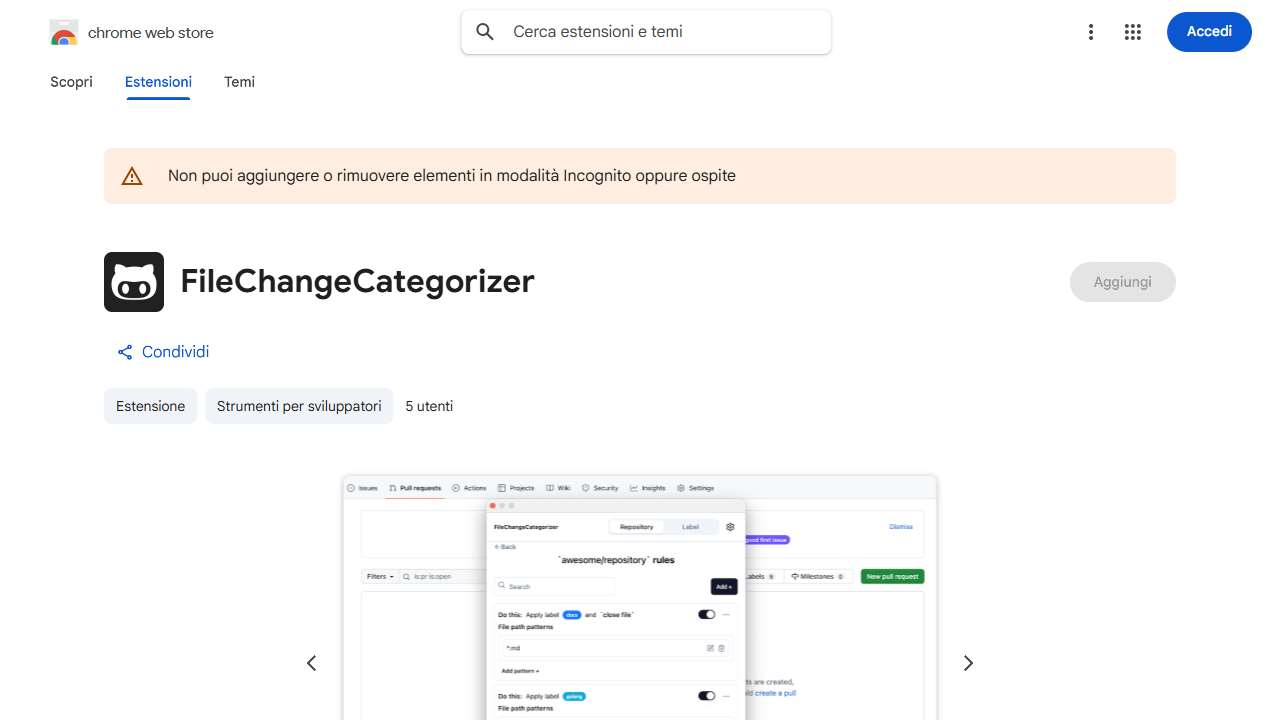
Task: Open the gear settings icon in the popup screenshot
Action: (731, 527)
